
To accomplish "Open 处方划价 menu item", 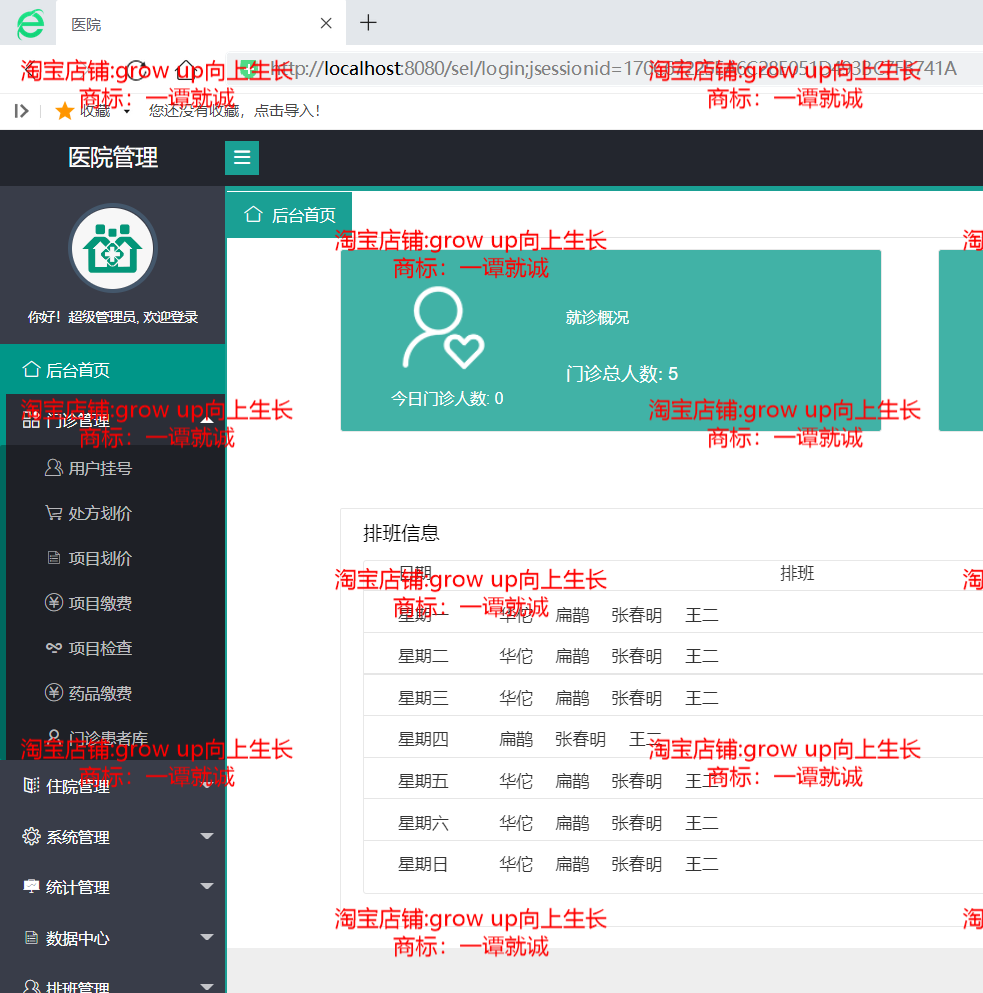I will click(x=100, y=513).
